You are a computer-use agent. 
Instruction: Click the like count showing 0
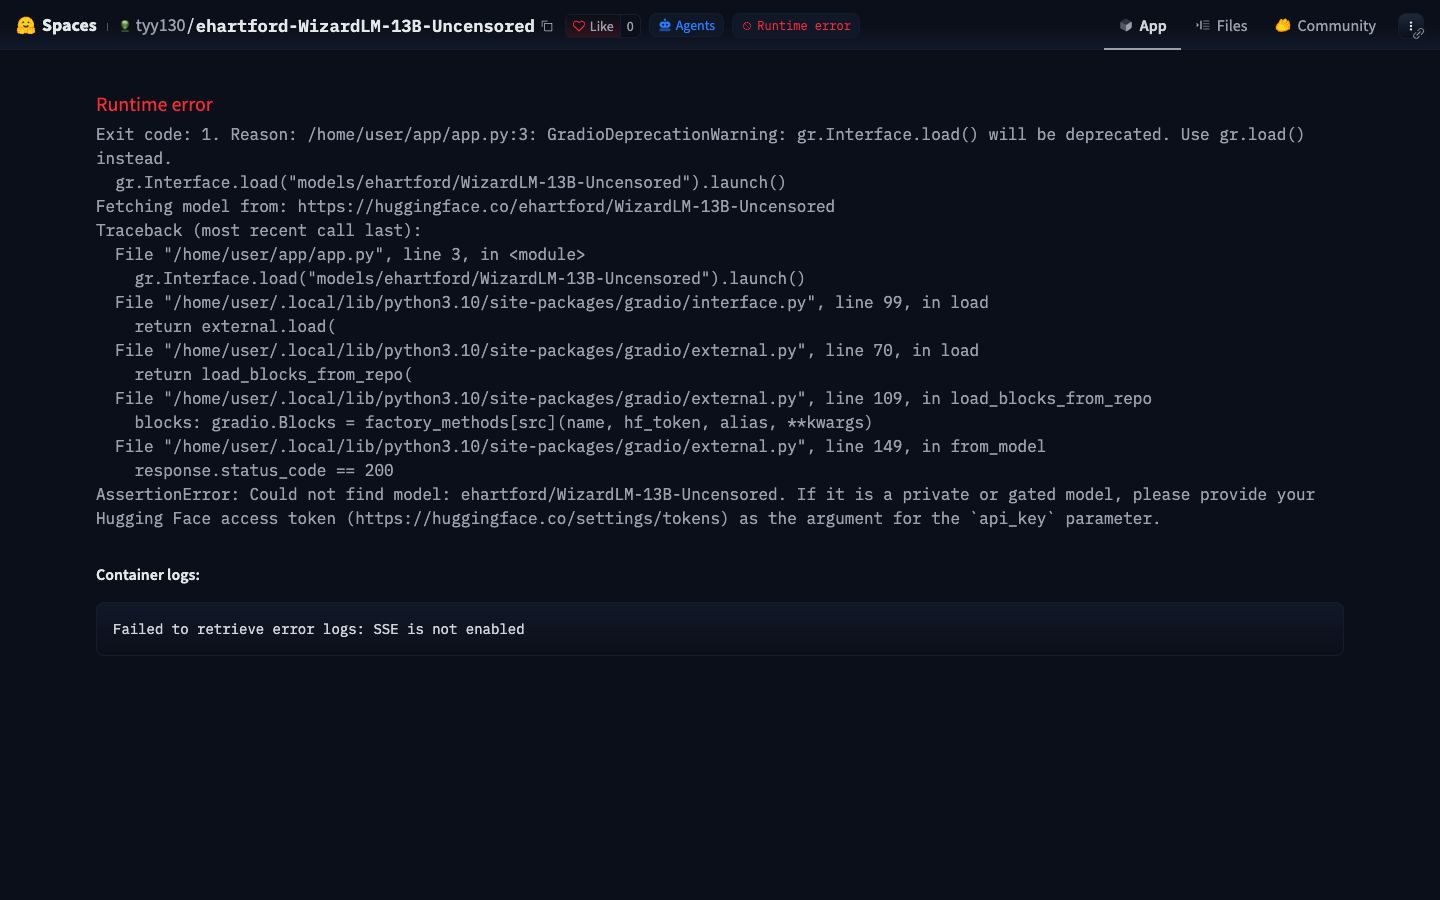[630, 26]
